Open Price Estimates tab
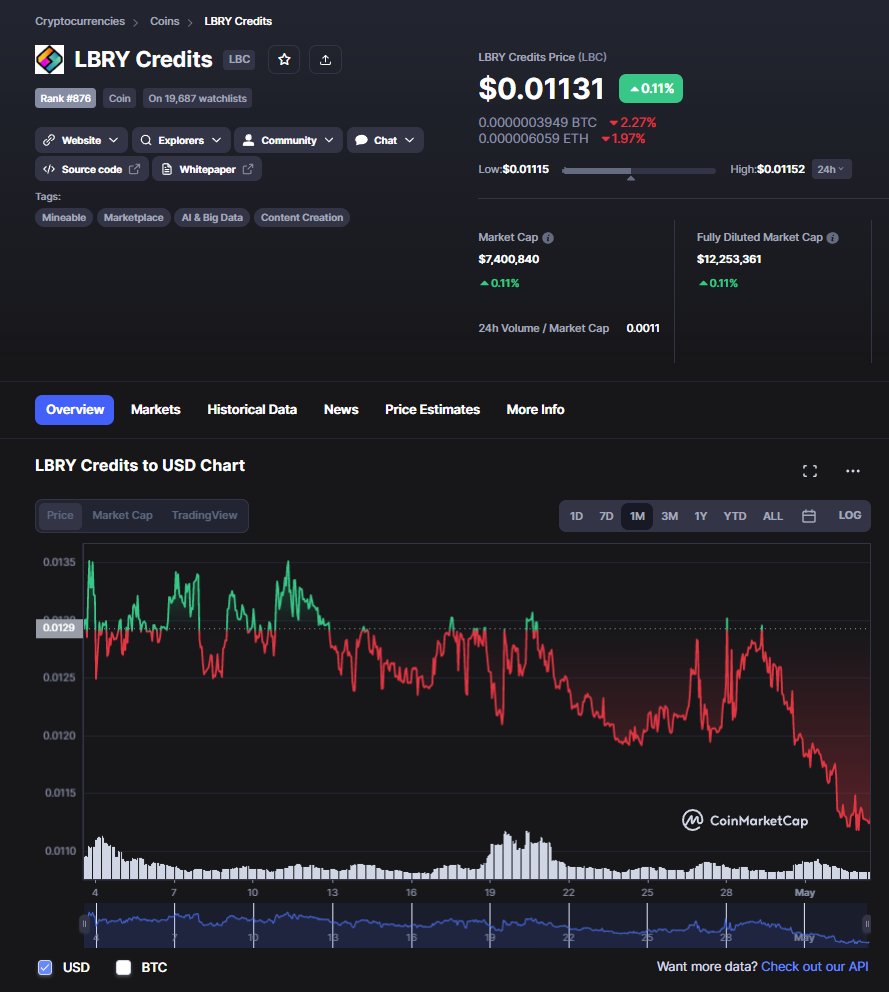This screenshot has height=992, width=889. [x=432, y=410]
